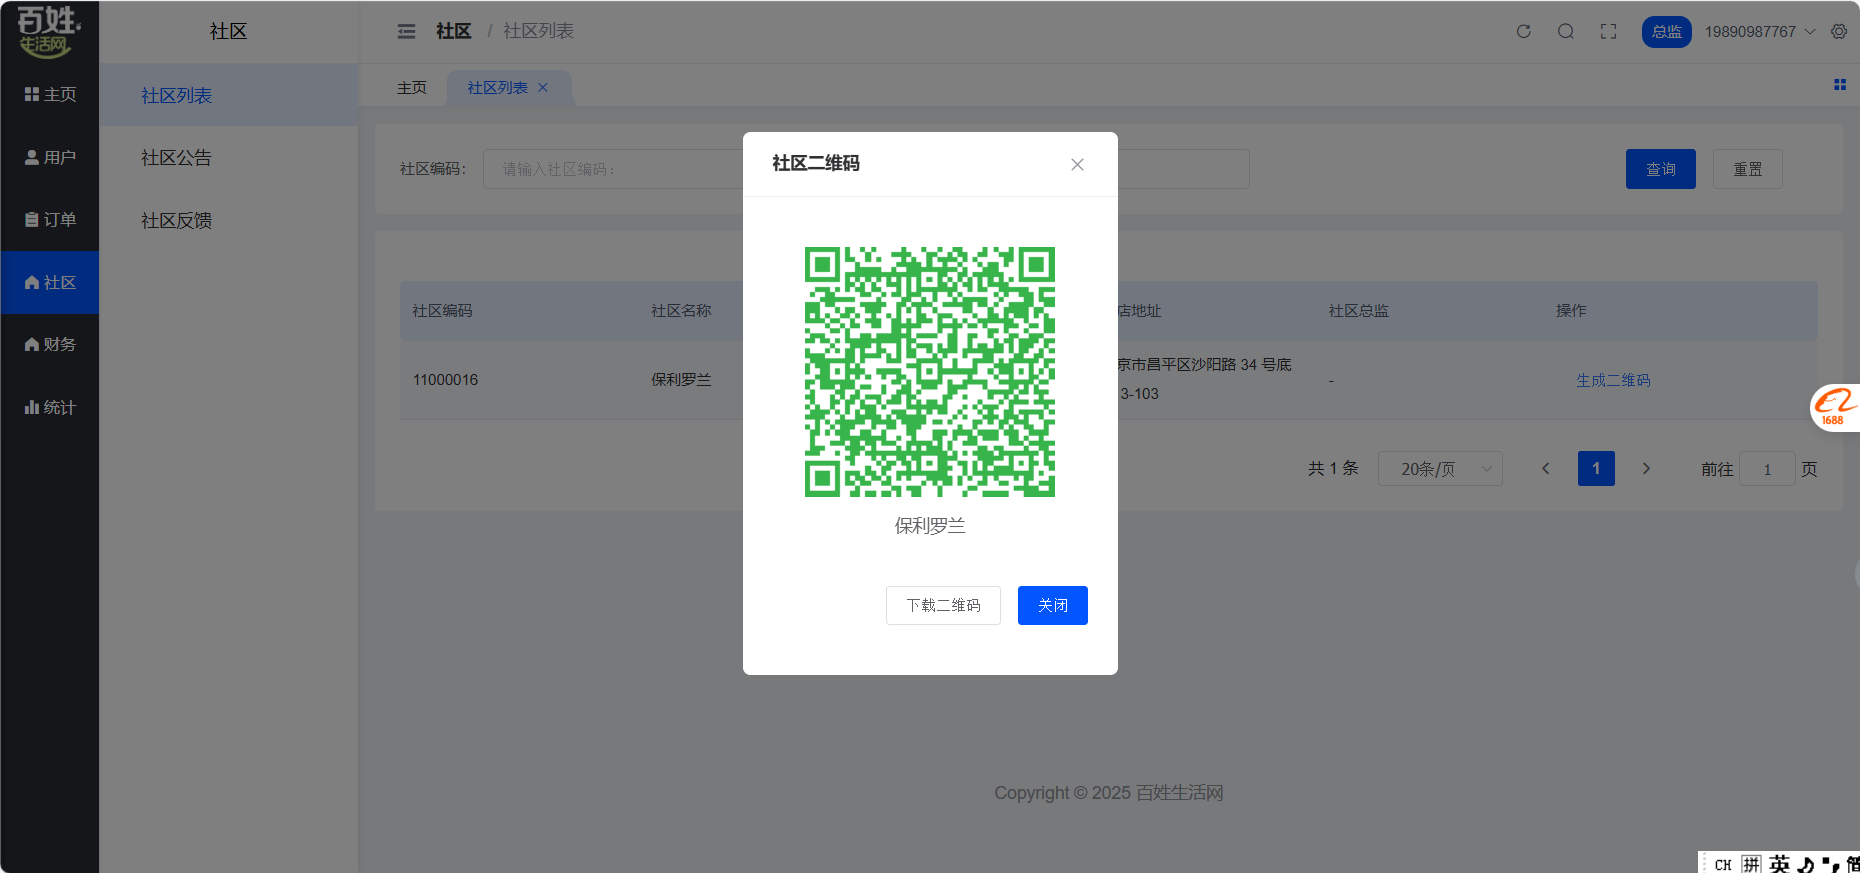The width and height of the screenshot is (1860, 873).
Task: Go to previous page arrow
Action: click(1546, 469)
